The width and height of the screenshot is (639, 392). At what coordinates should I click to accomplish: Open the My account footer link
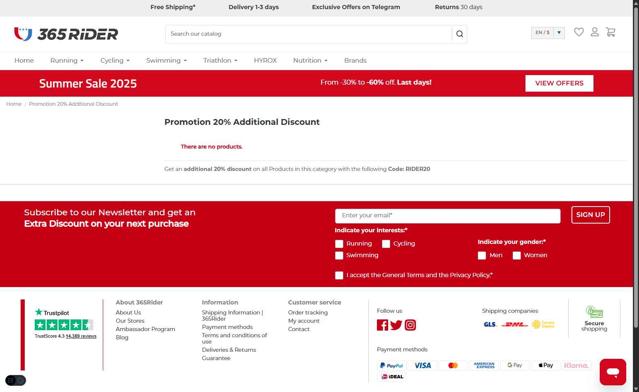click(304, 321)
